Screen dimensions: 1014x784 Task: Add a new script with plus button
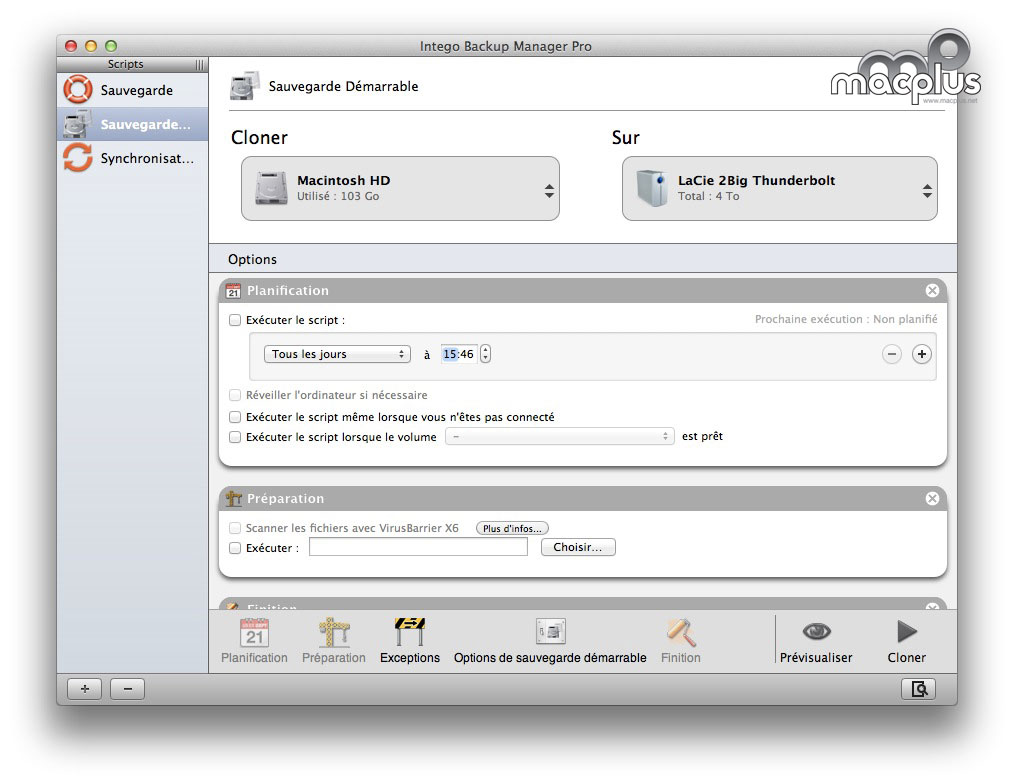click(x=85, y=689)
